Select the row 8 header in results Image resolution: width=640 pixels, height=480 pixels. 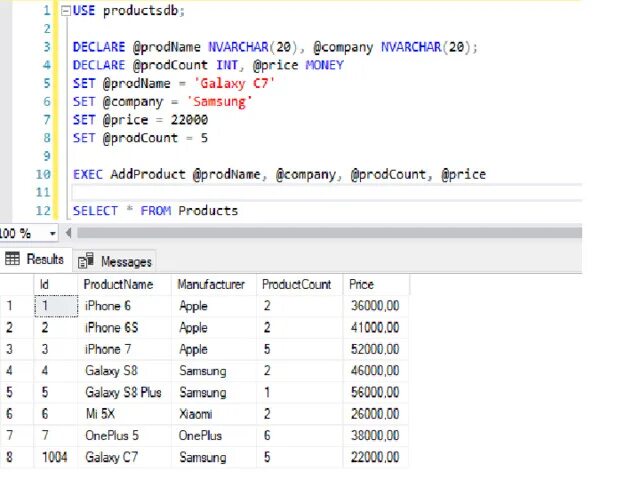click(x=17, y=457)
